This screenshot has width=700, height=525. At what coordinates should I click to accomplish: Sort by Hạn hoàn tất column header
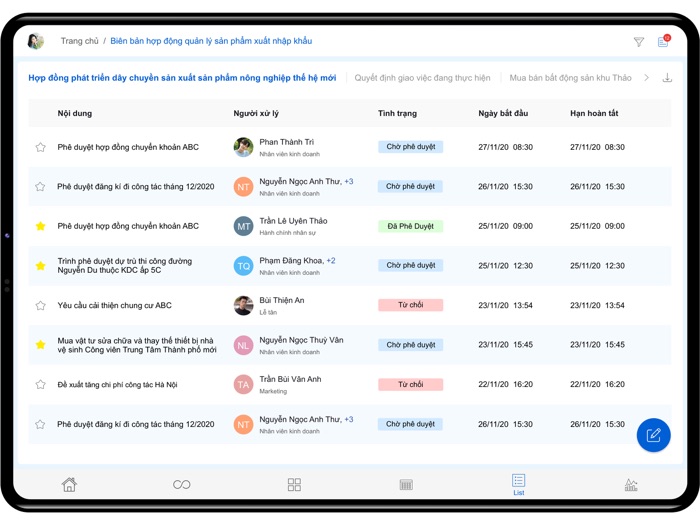point(594,113)
